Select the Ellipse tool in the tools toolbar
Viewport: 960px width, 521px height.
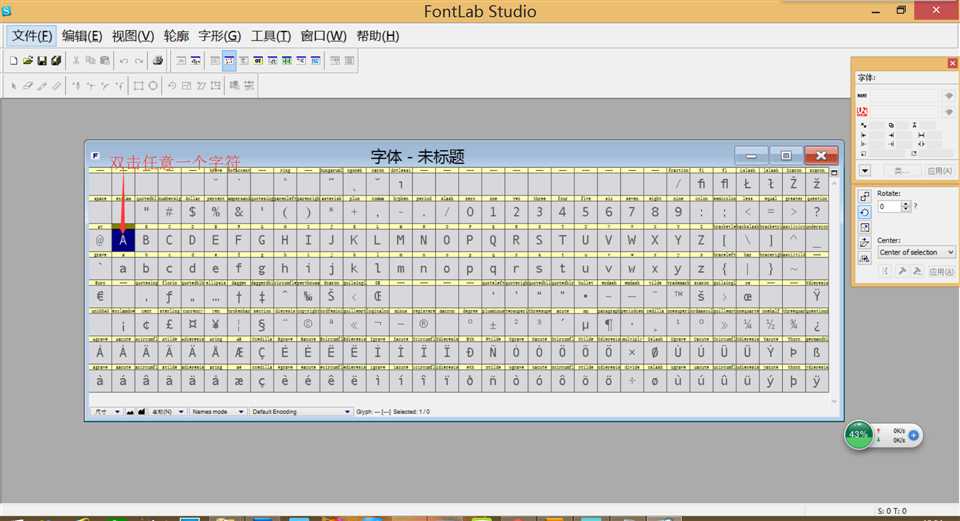(153, 86)
